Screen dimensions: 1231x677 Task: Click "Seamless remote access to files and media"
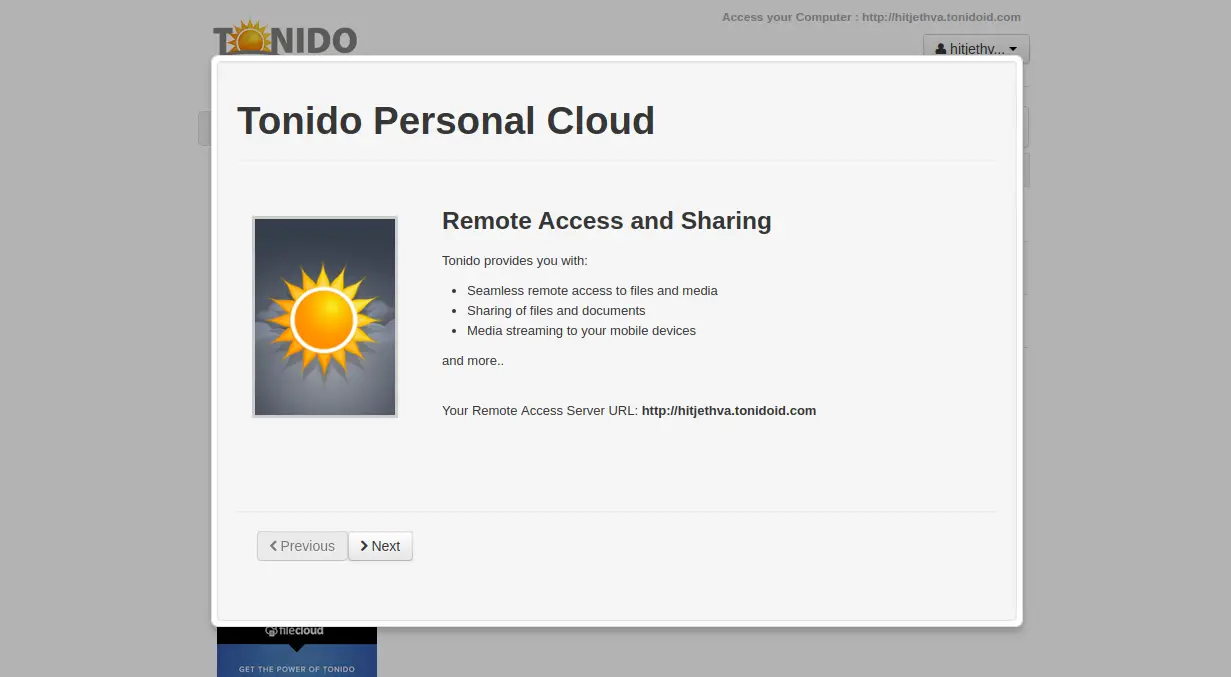pos(592,291)
